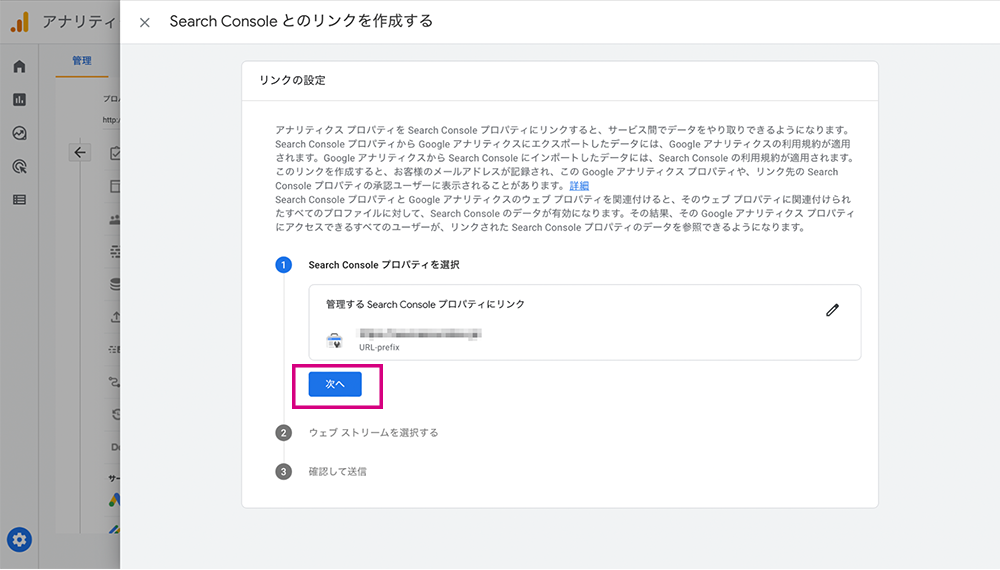Viewport: 1000px width, 570px height.
Task: Click the history icon in admin list
Action: 116,414
